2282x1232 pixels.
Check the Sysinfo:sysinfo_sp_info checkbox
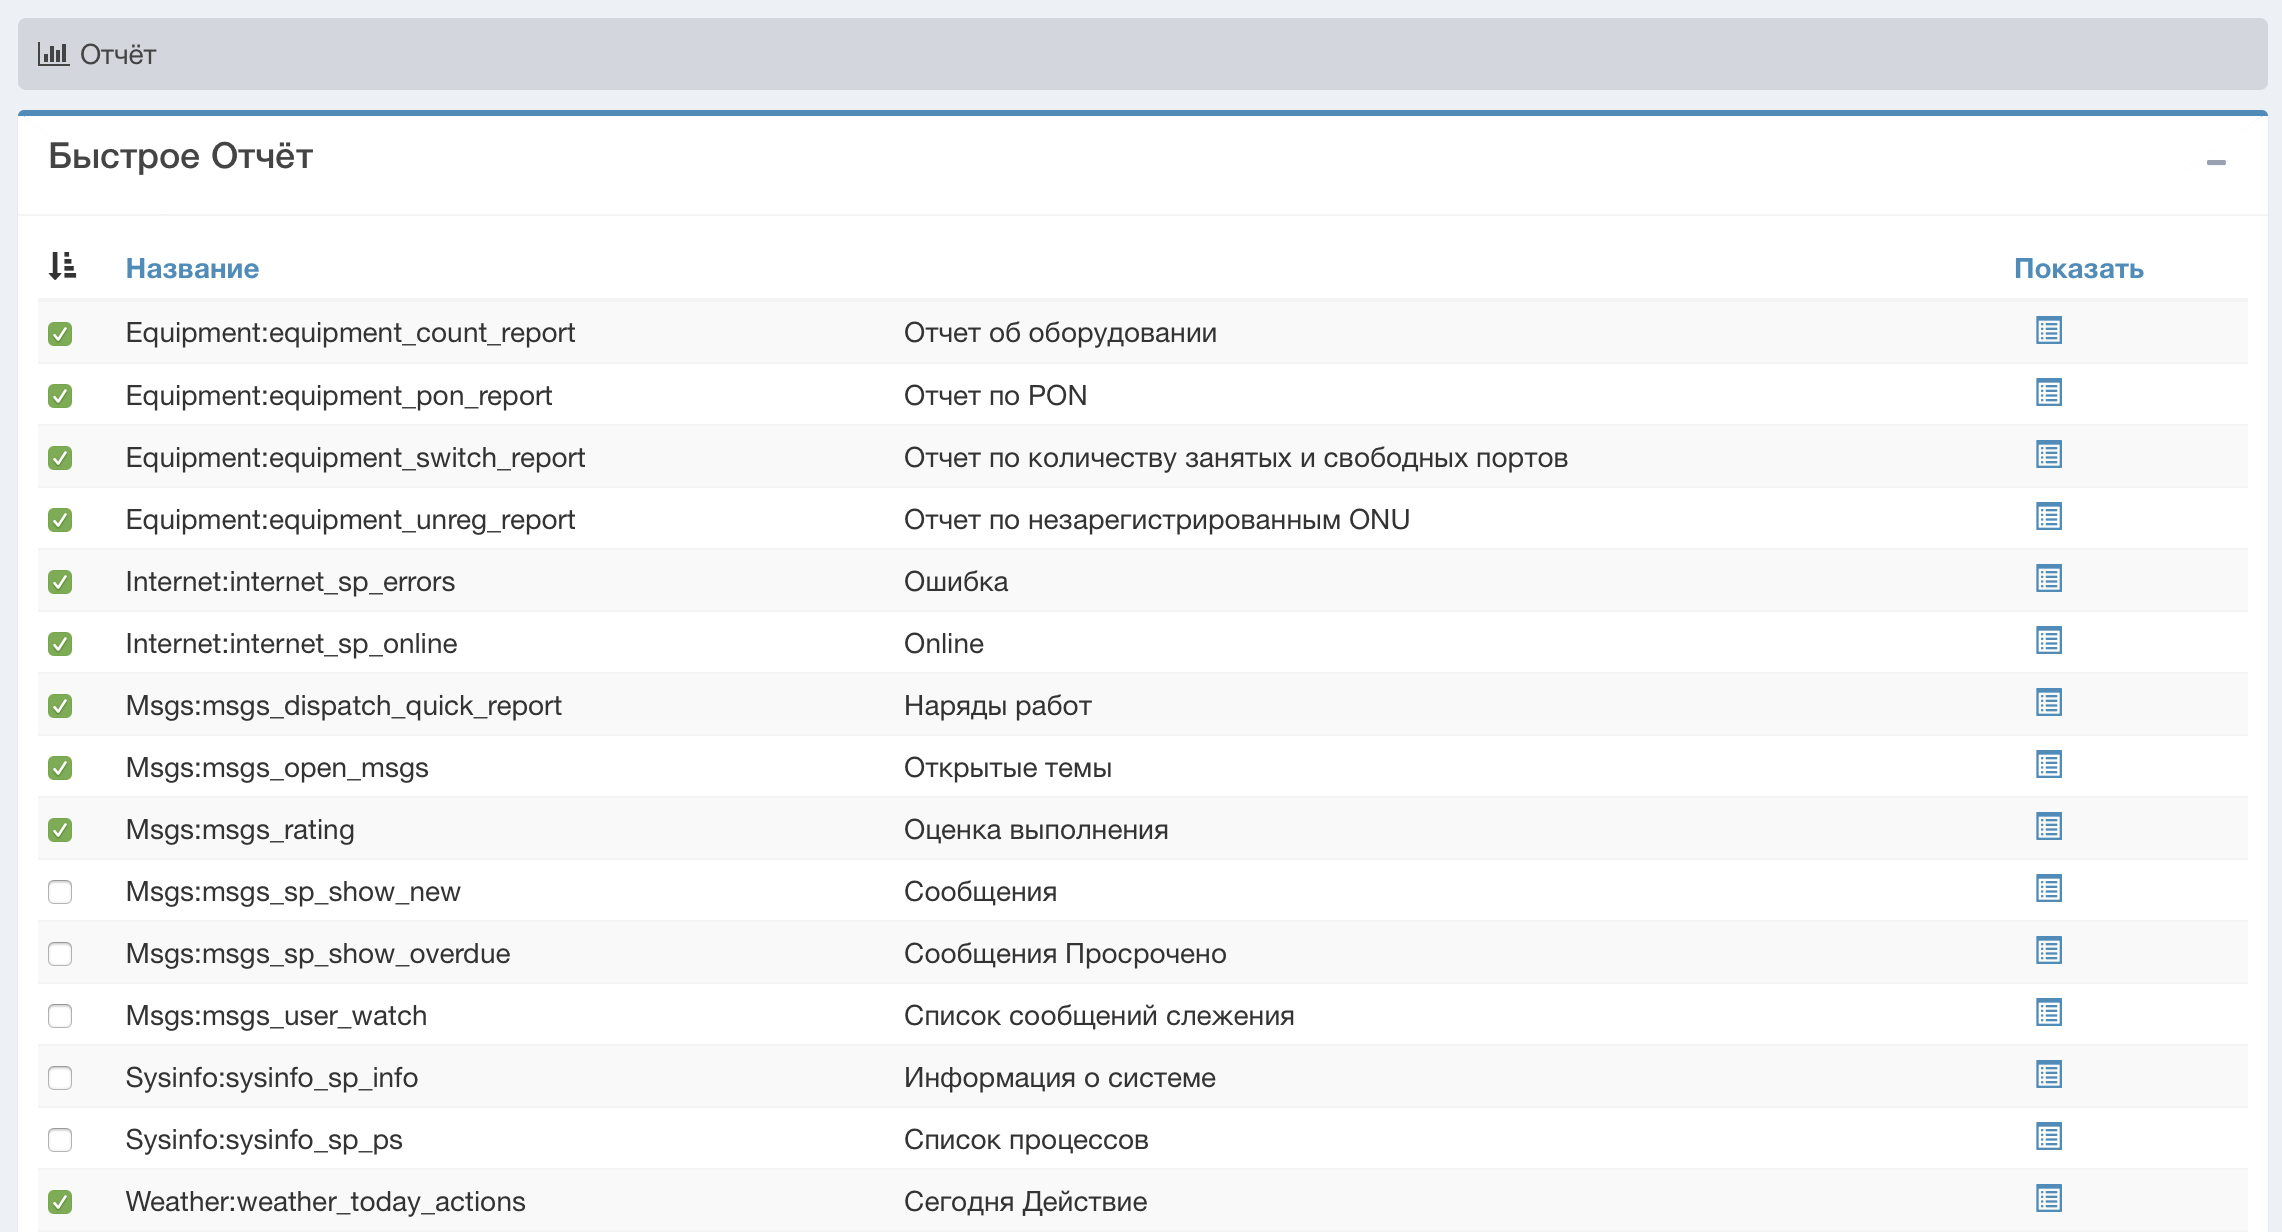60,1078
